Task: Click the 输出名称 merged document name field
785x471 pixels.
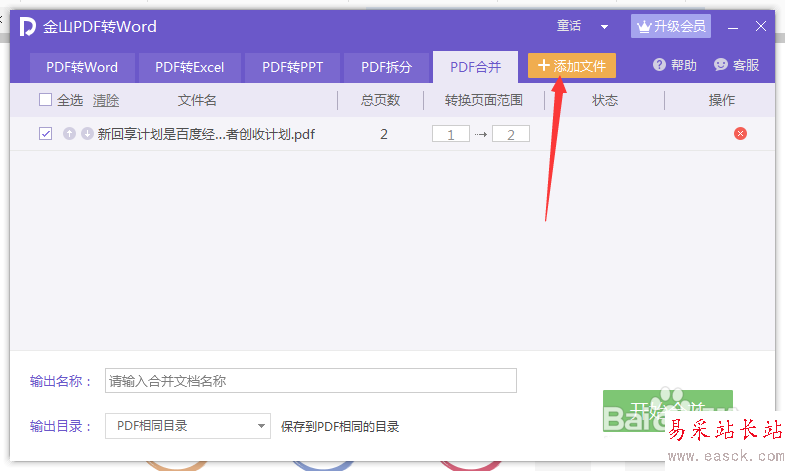Action: (x=310, y=381)
